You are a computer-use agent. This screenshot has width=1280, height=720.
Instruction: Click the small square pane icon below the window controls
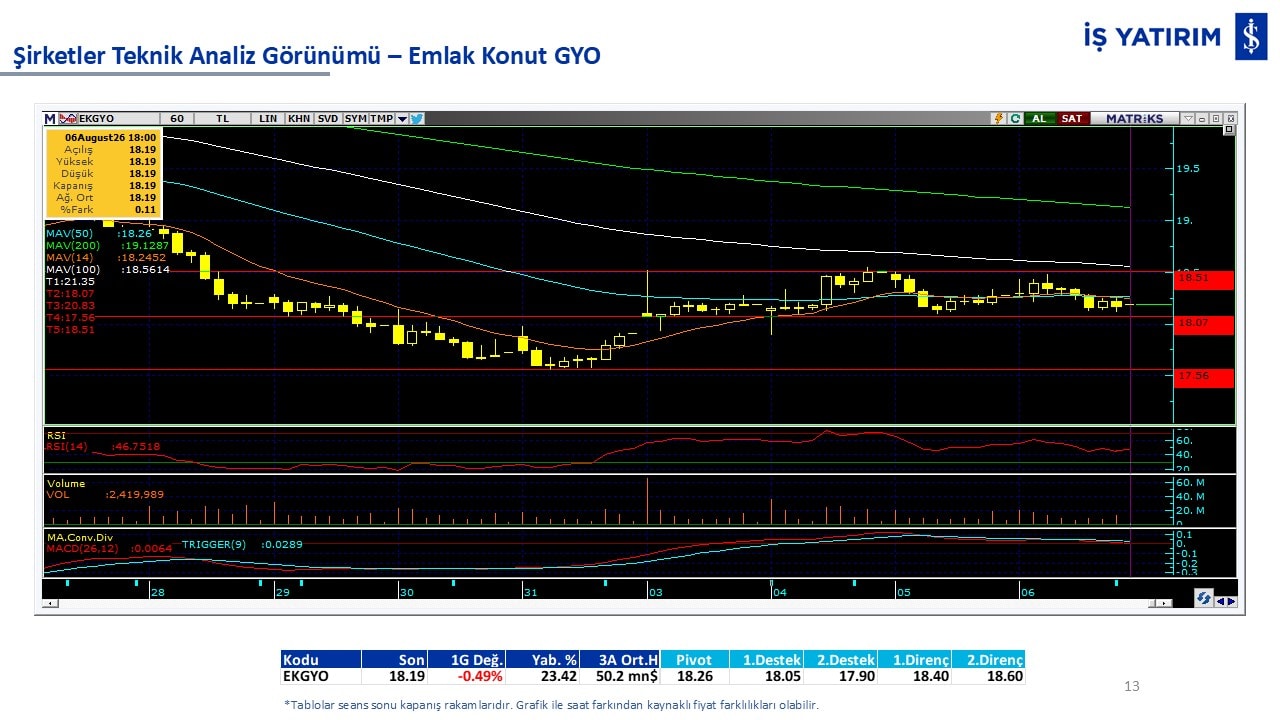click(1229, 130)
